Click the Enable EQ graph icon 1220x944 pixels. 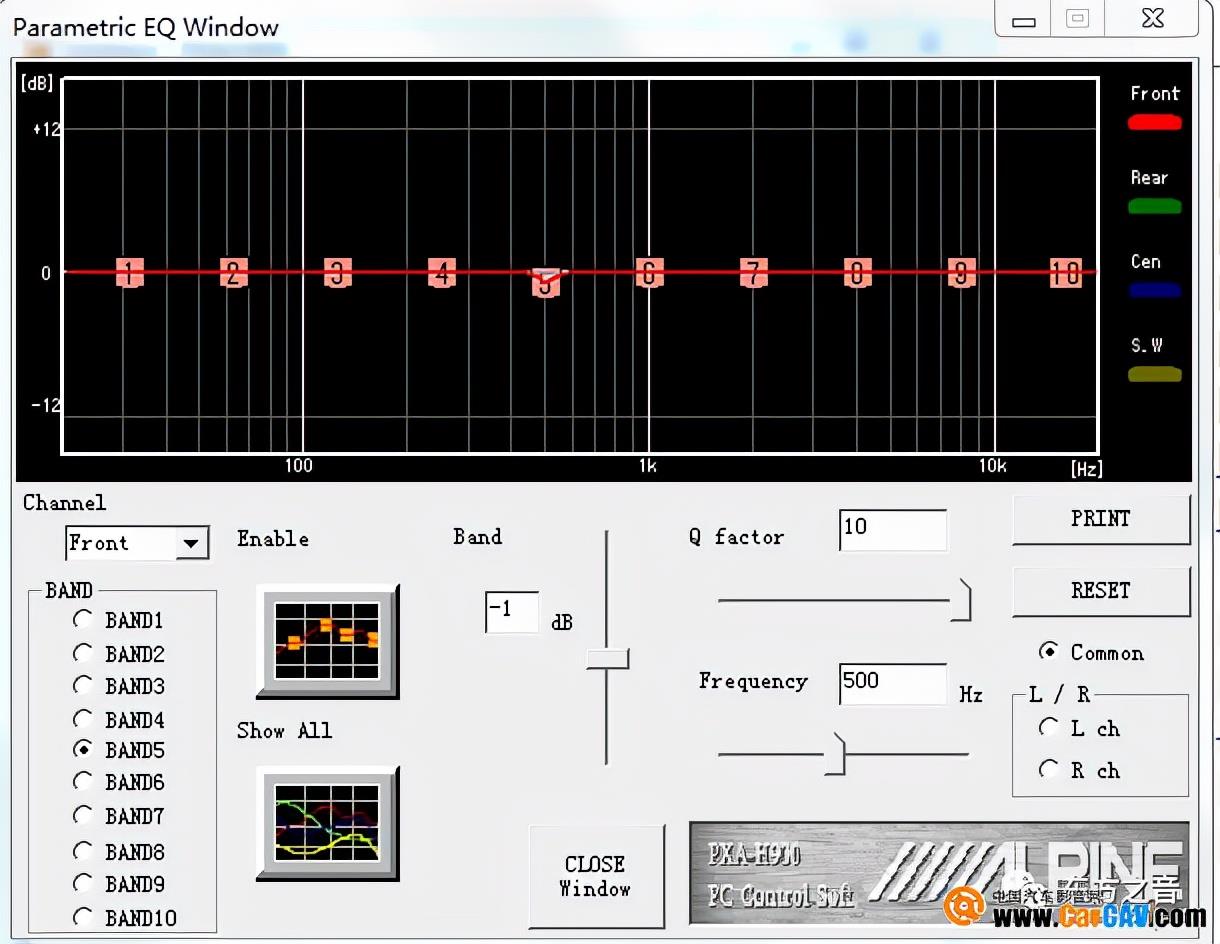[x=327, y=640]
